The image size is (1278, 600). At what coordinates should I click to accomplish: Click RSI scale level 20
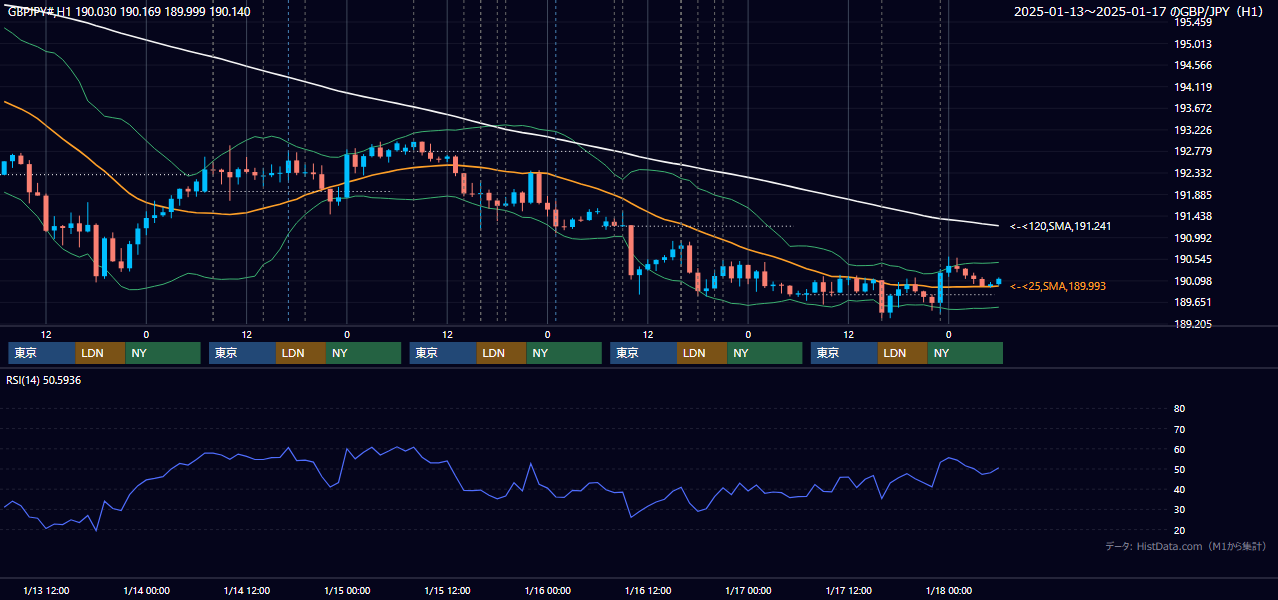(1179, 530)
